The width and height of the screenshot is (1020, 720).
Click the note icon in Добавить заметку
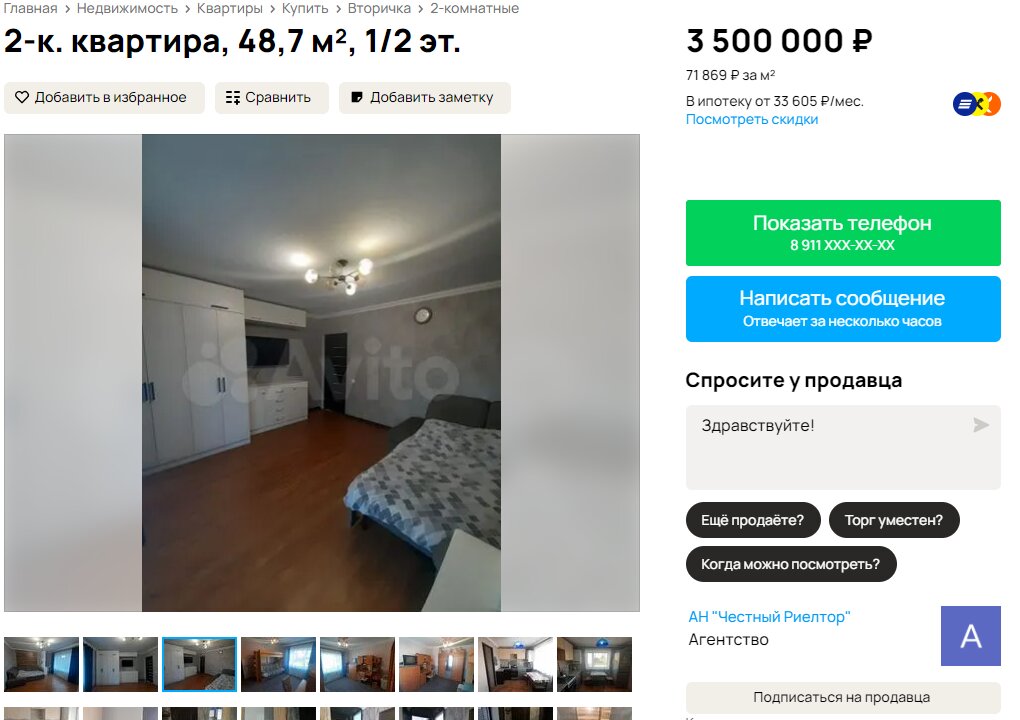(356, 98)
